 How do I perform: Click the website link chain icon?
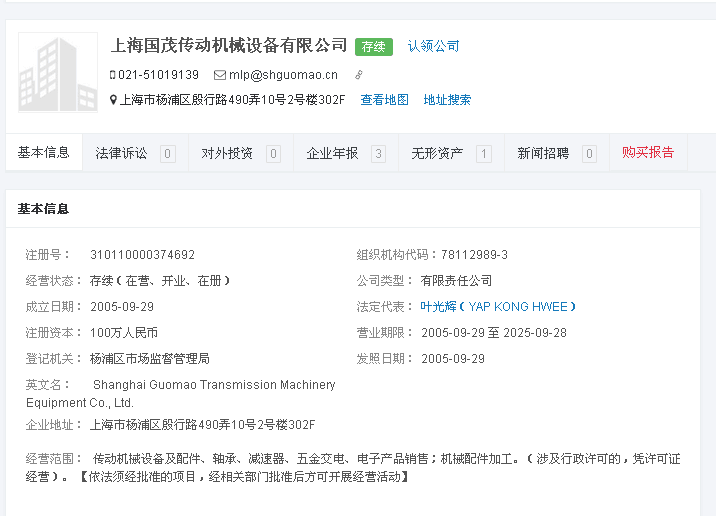[359, 75]
